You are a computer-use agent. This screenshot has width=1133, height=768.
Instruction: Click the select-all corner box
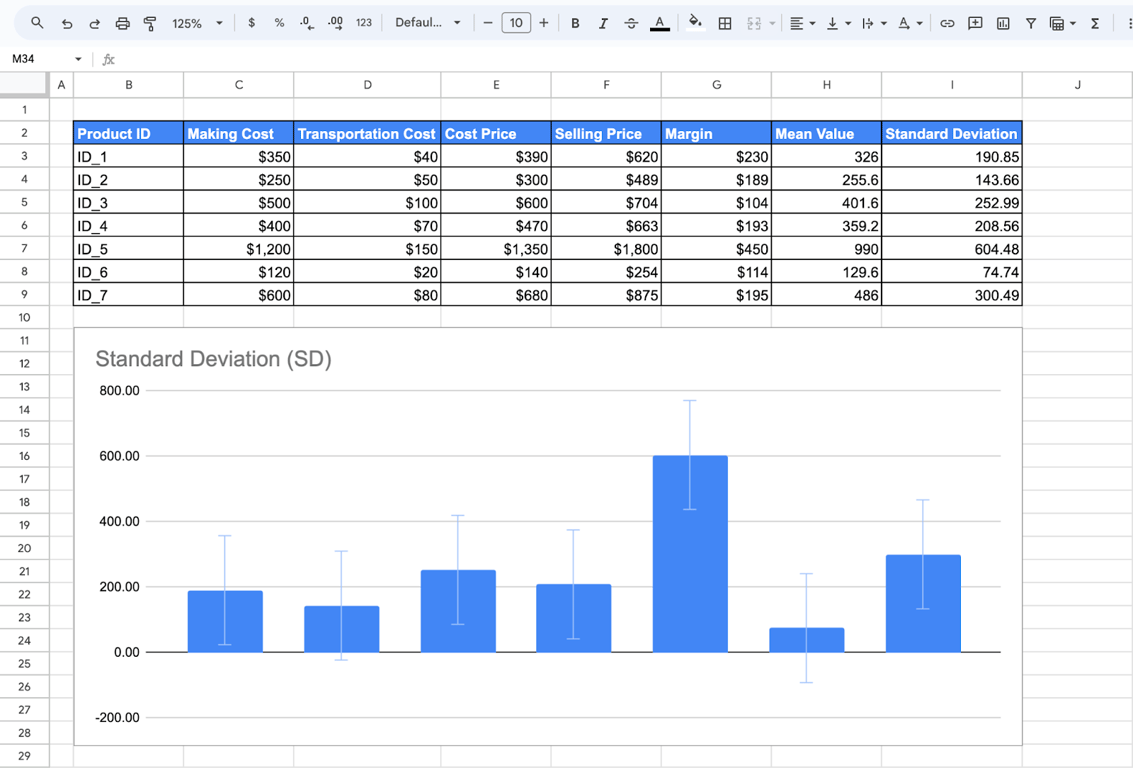pos(25,85)
